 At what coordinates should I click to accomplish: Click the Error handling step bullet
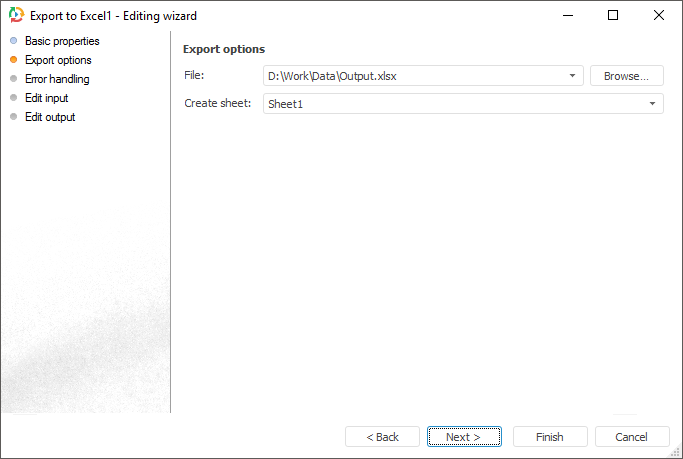click(x=13, y=79)
